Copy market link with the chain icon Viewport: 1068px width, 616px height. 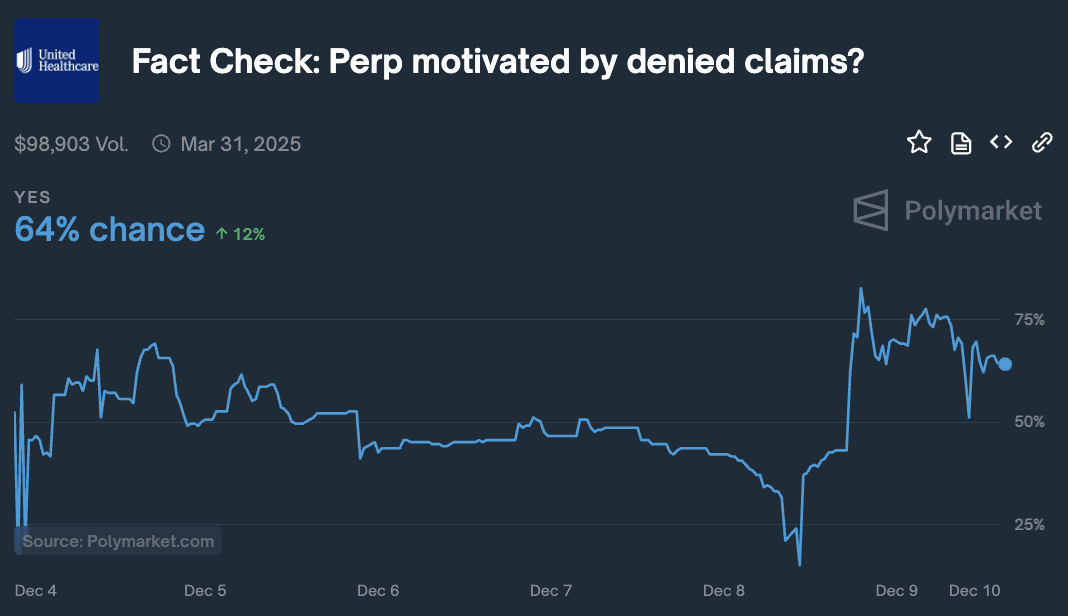[x=1042, y=143]
